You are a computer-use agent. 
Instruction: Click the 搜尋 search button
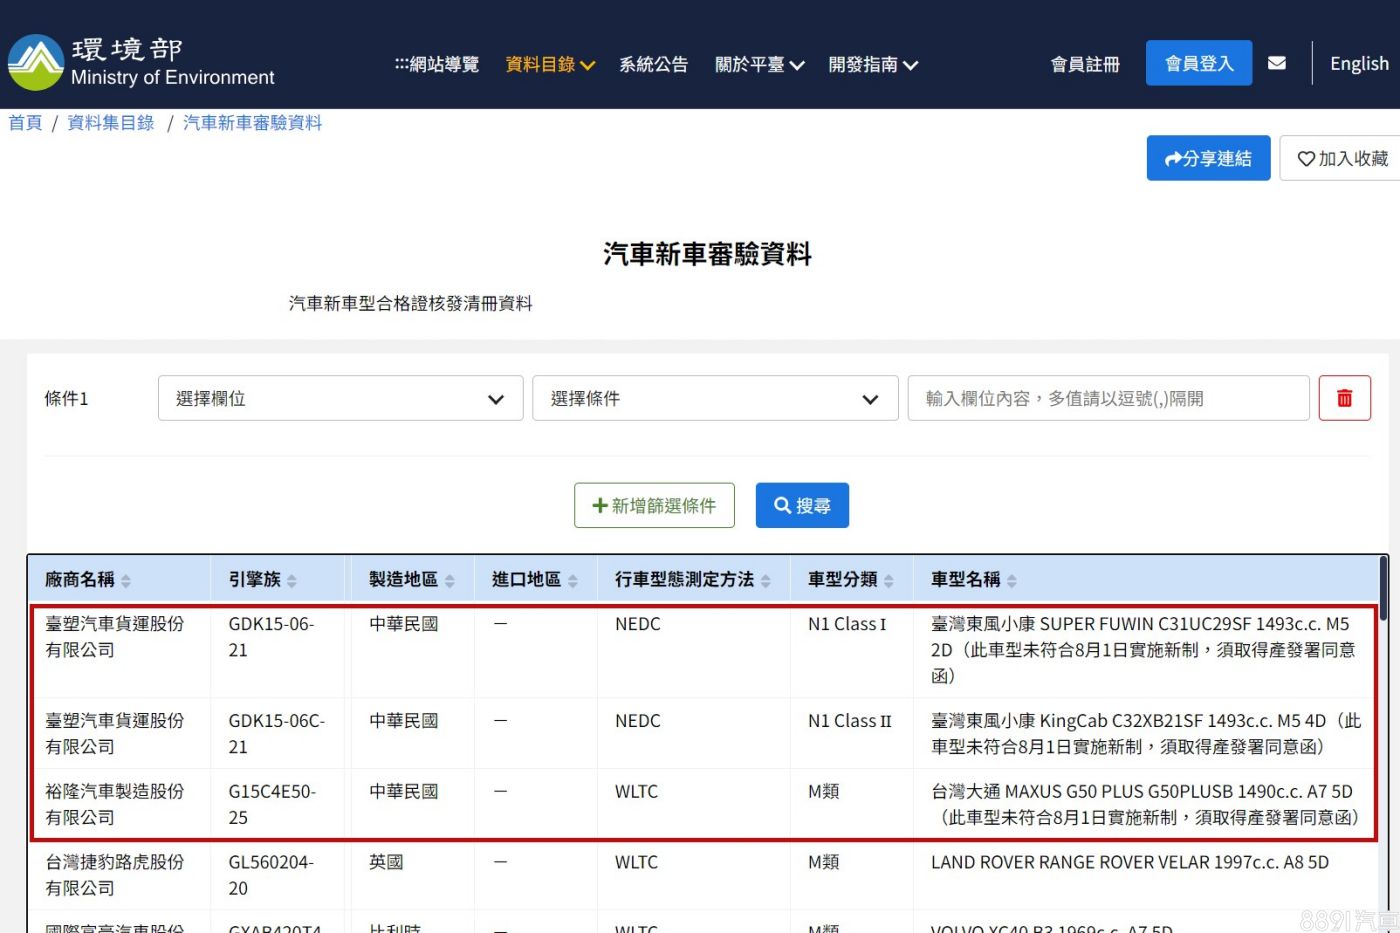coord(802,506)
